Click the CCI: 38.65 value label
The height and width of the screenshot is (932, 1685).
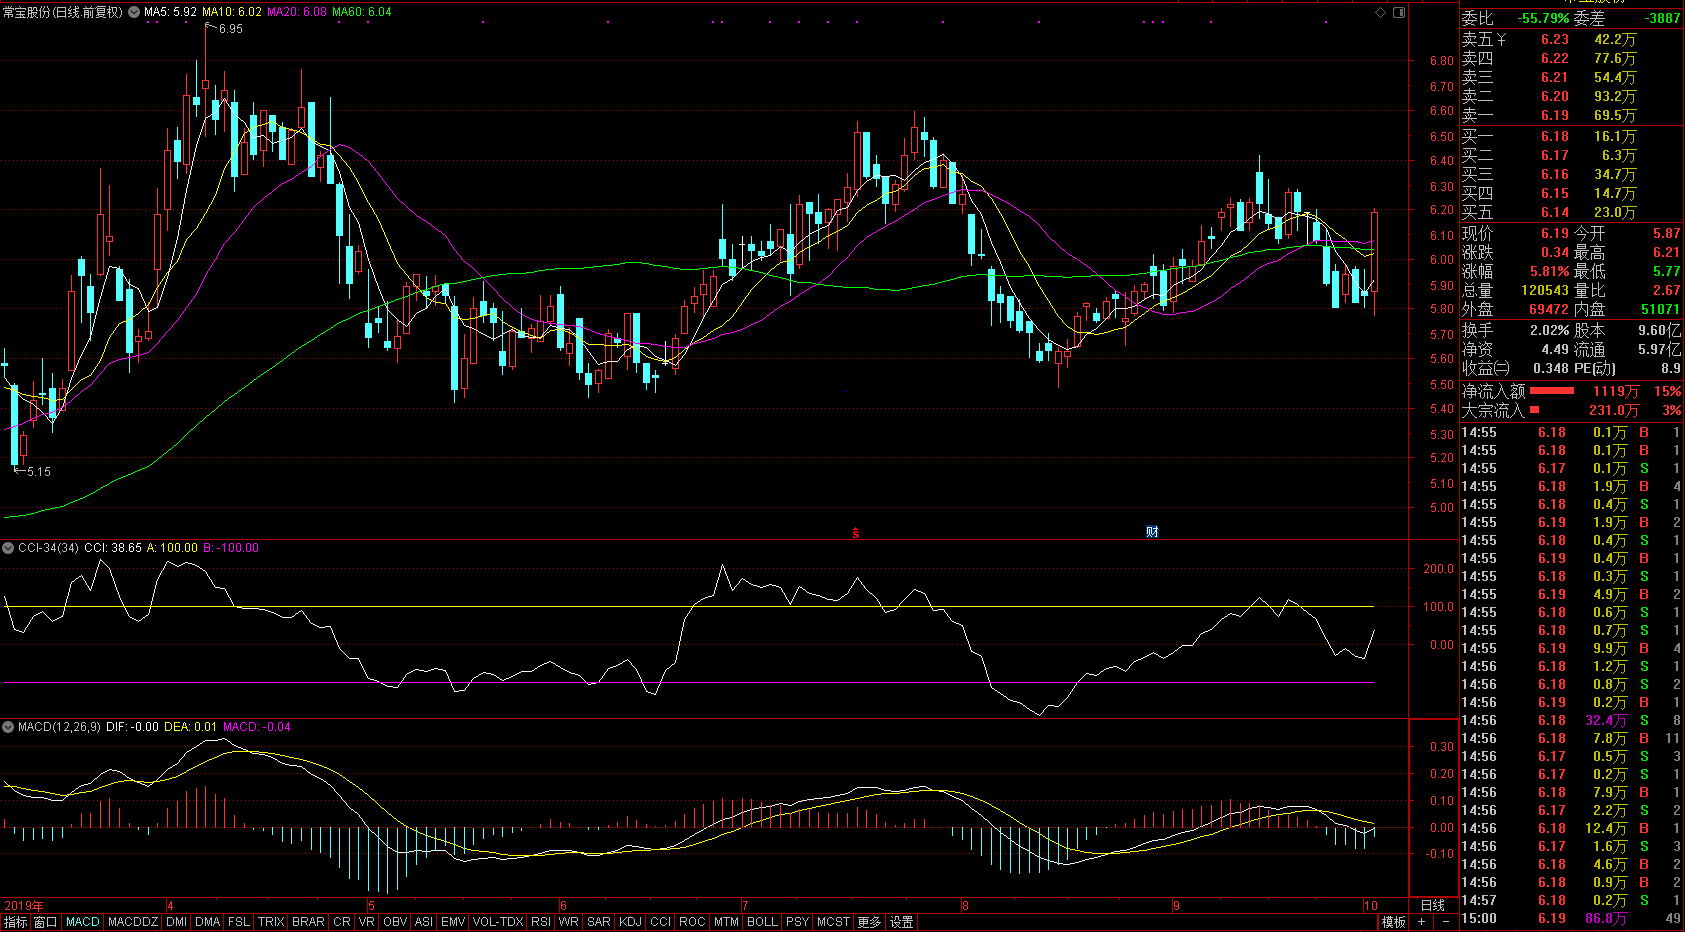click(113, 548)
